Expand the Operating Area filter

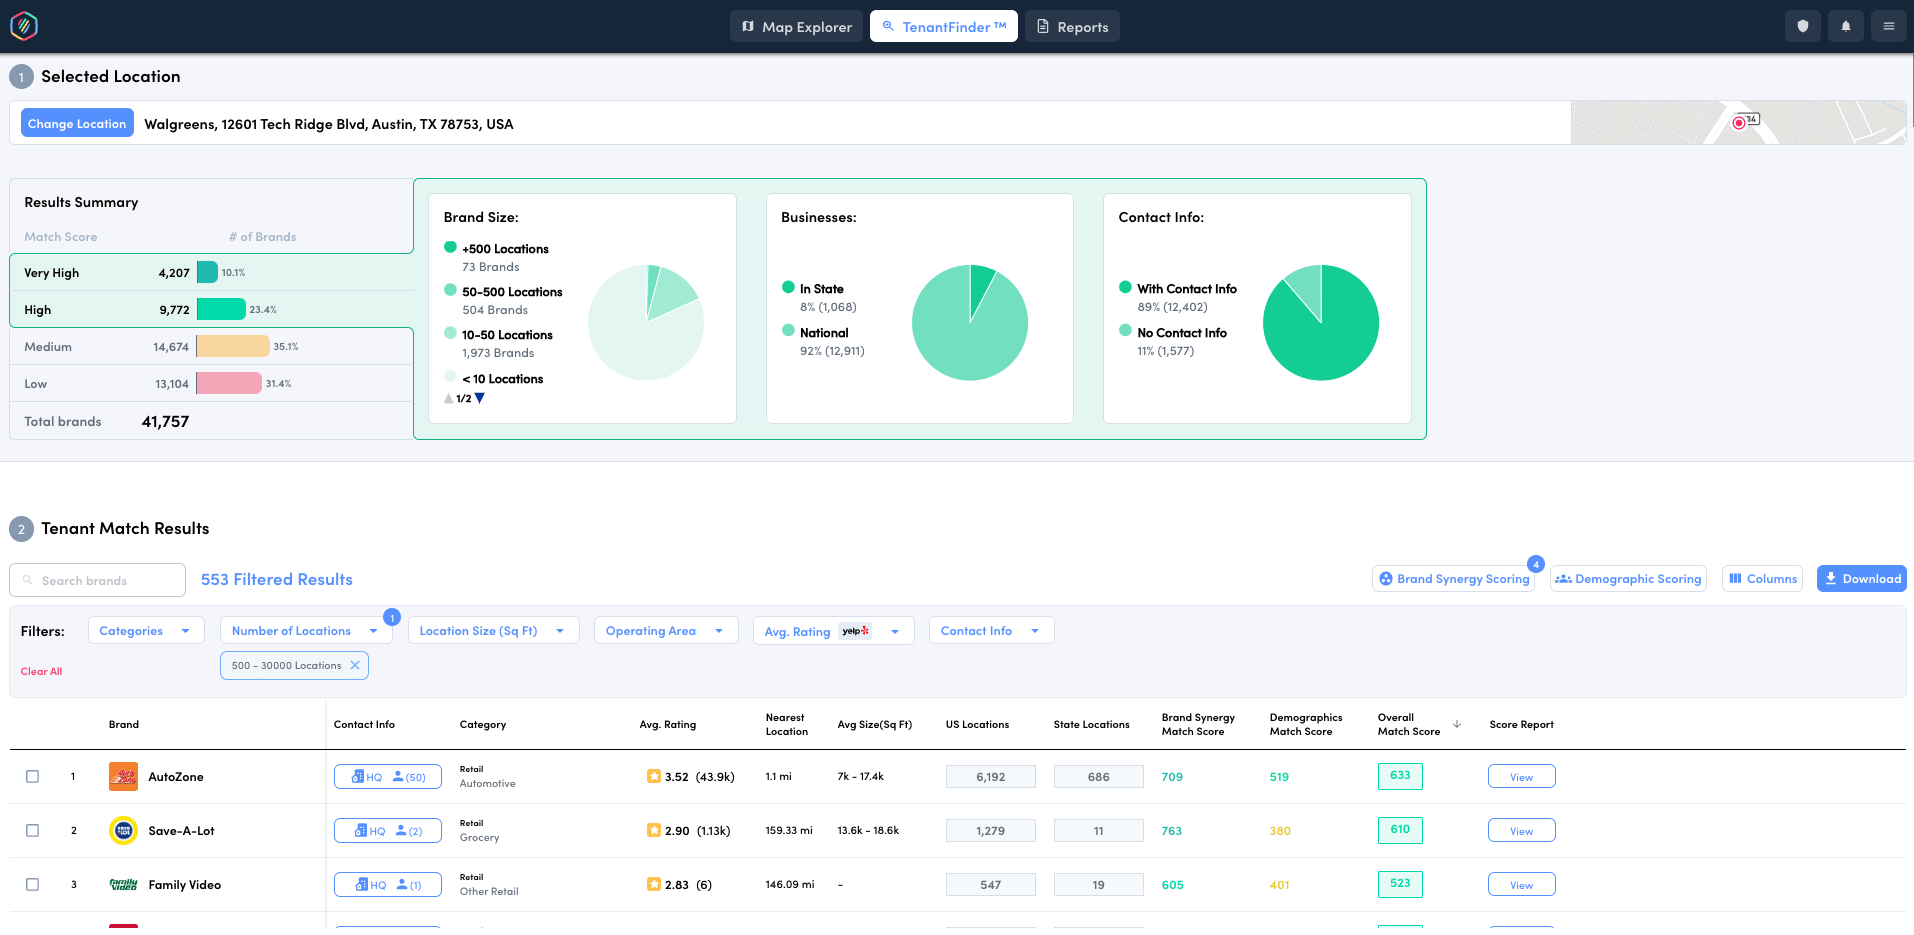point(665,630)
